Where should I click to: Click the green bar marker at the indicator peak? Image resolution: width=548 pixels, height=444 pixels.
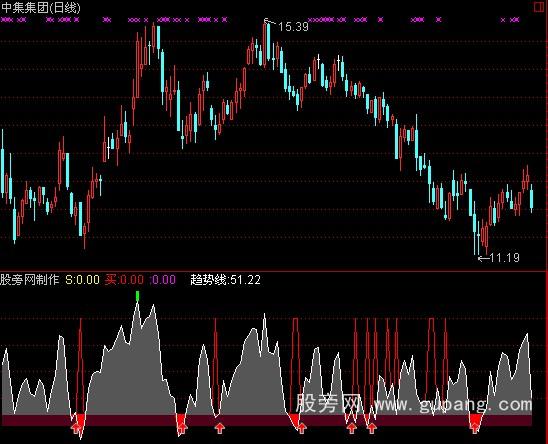pos(137,296)
